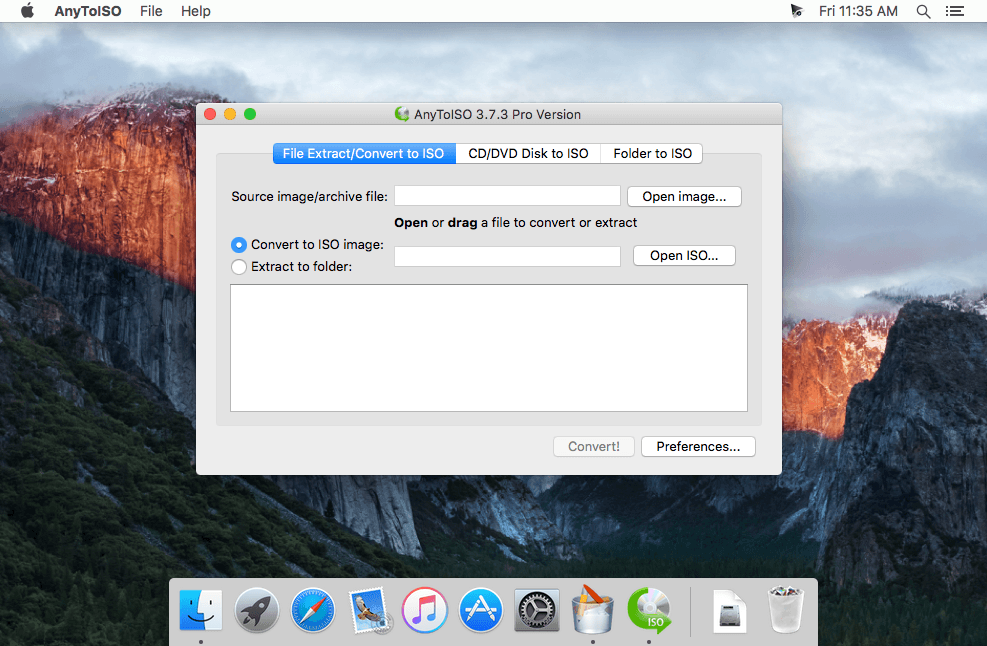This screenshot has width=987, height=646.
Task: Click the paint bucket app icon in dock
Action: tap(592, 608)
